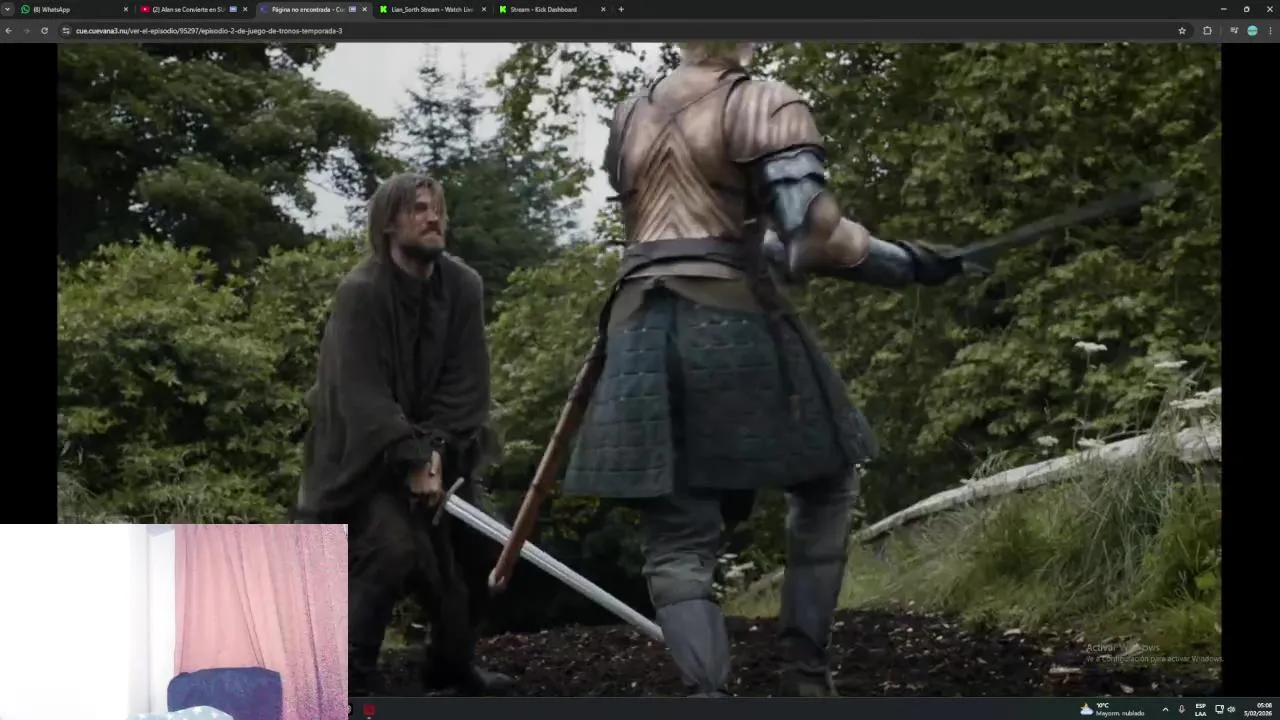The width and height of the screenshot is (1280, 720).
Task: Close the Alan se Convierte YouTube tab
Action: pyautogui.click(x=245, y=9)
